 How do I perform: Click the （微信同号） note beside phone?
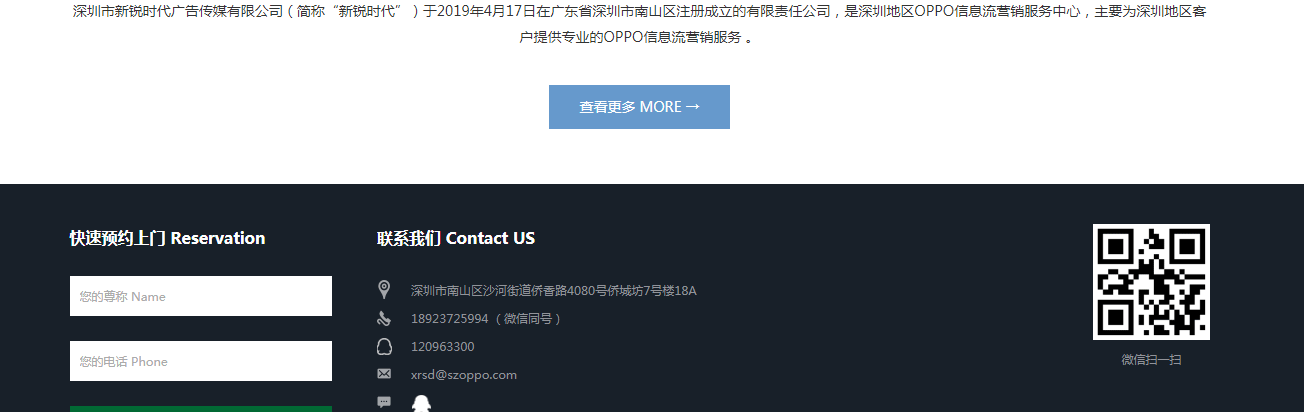(x=527, y=319)
